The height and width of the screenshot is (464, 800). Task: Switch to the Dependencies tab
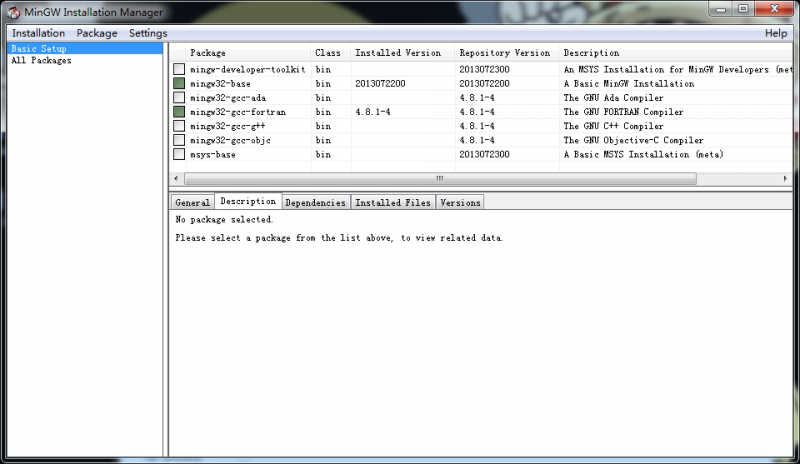[x=315, y=203]
